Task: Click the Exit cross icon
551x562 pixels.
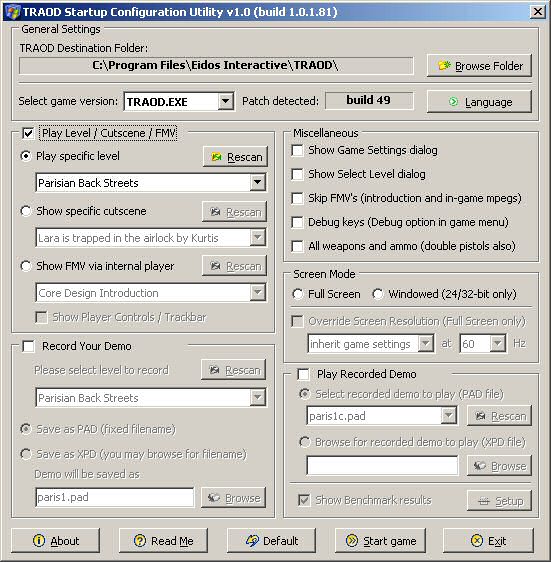Action: click(477, 540)
